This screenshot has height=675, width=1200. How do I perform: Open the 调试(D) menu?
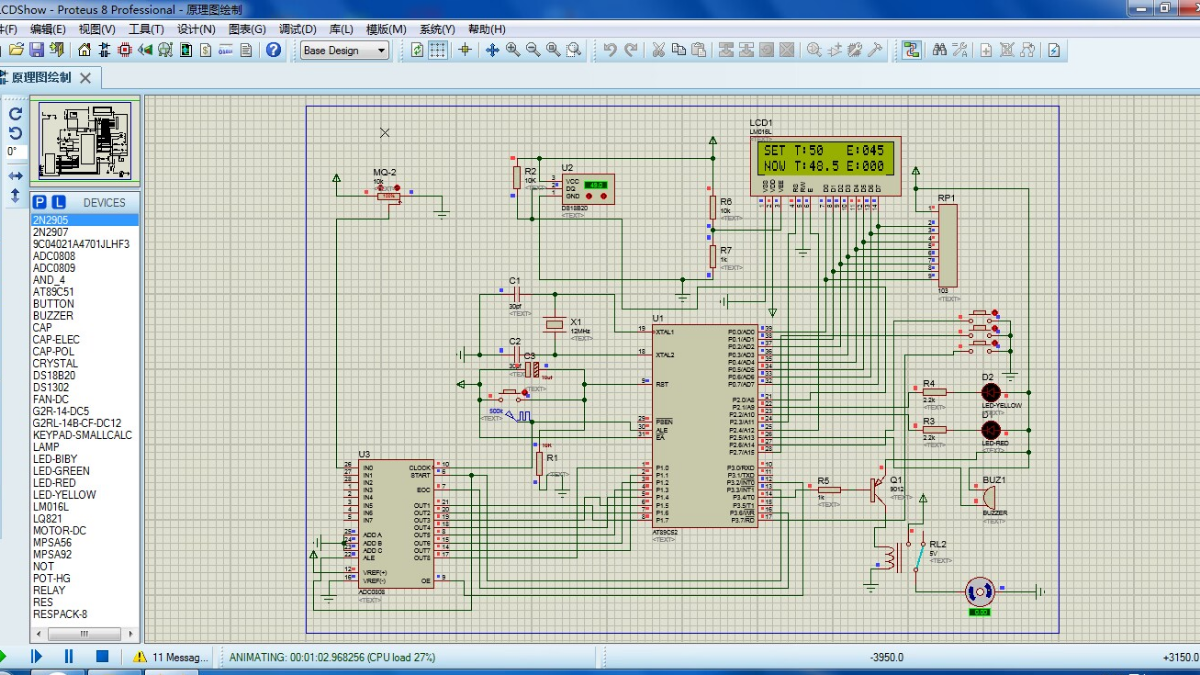tap(298, 29)
